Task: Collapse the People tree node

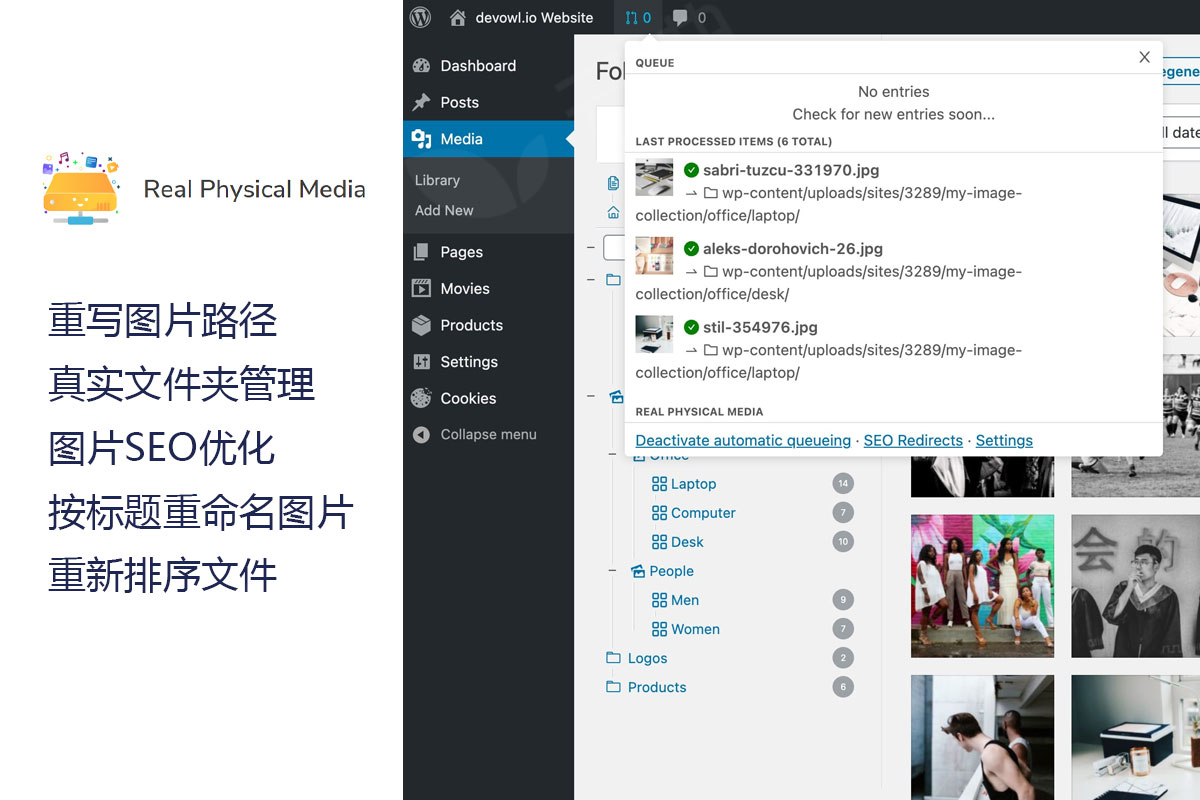Action: point(612,571)
